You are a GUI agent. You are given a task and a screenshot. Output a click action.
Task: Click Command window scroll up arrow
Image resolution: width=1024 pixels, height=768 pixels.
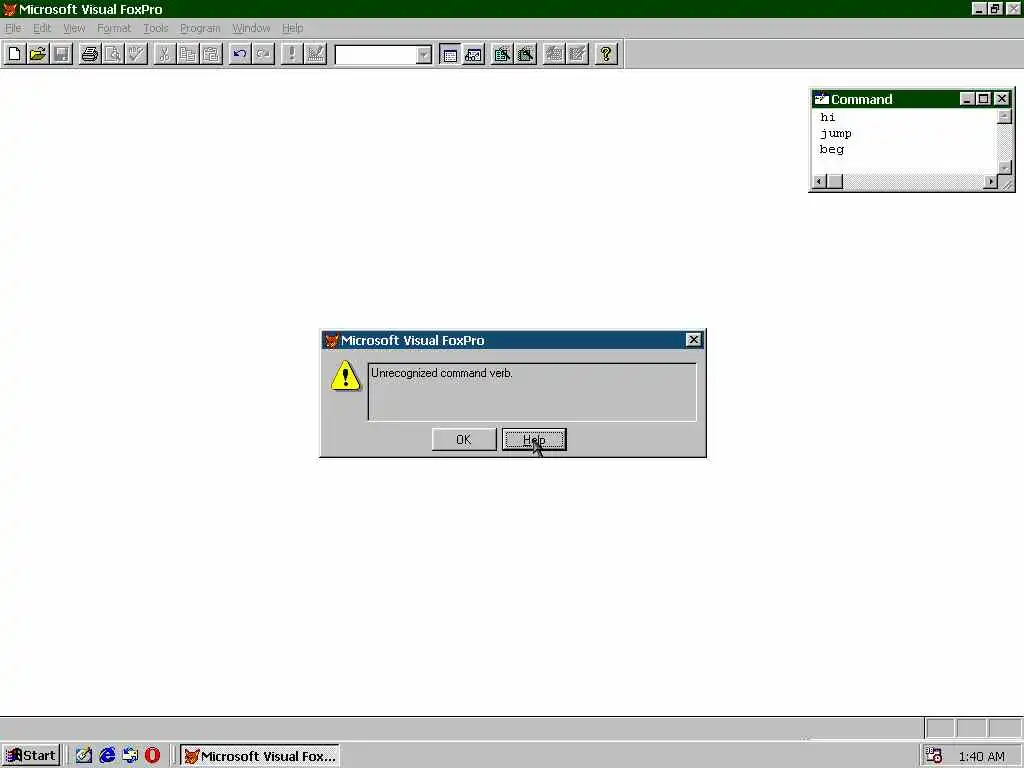pyautogui.click(x=1004, y=116)
